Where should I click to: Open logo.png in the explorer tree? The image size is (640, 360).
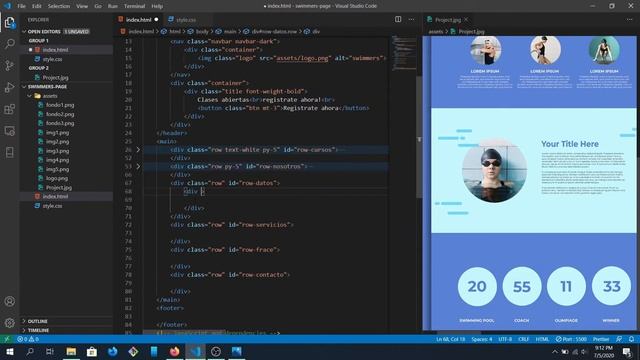click(57, 178)
